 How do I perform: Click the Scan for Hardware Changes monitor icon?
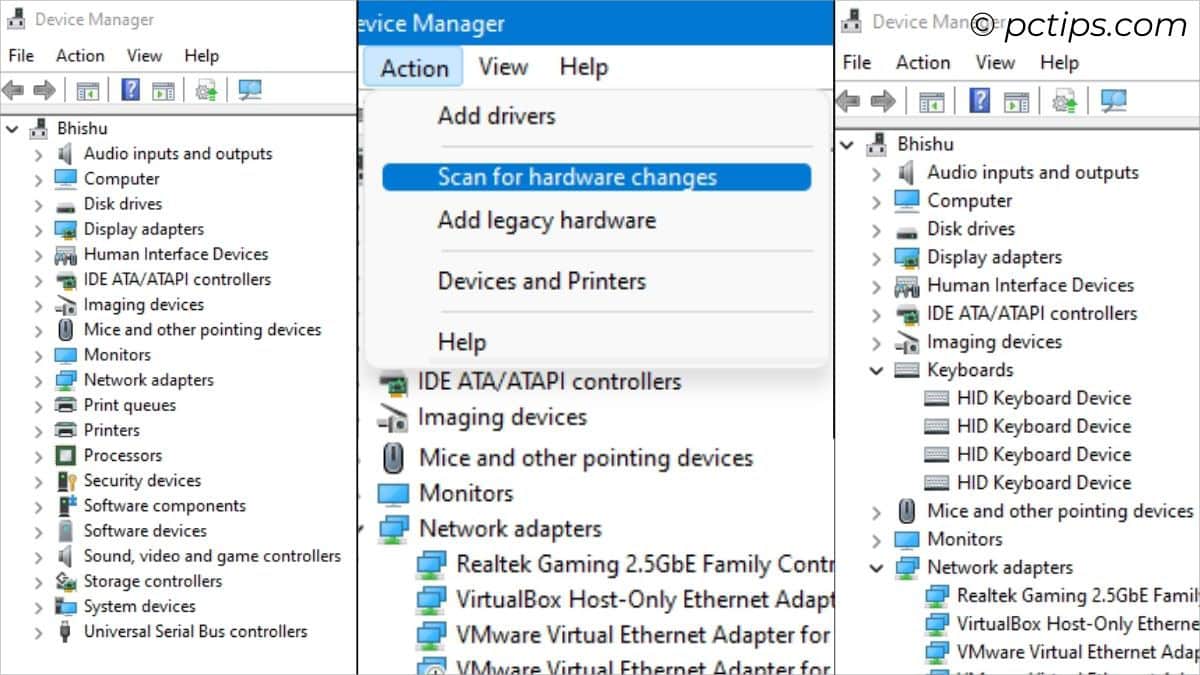pos(250,90)
